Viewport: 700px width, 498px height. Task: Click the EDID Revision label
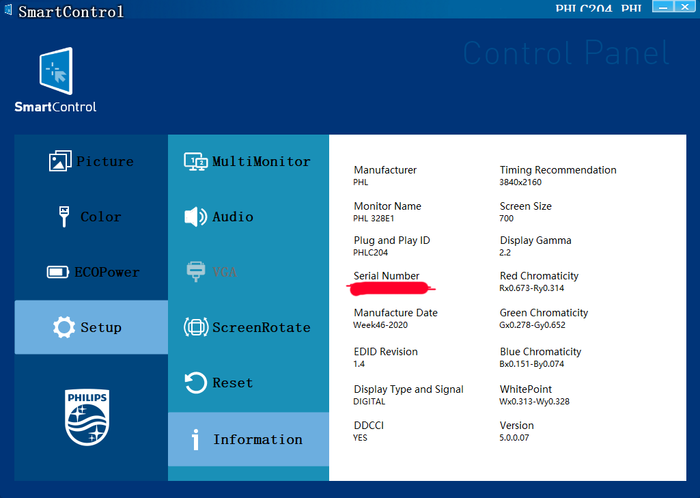pyautogui.click(x=385, y=352)
